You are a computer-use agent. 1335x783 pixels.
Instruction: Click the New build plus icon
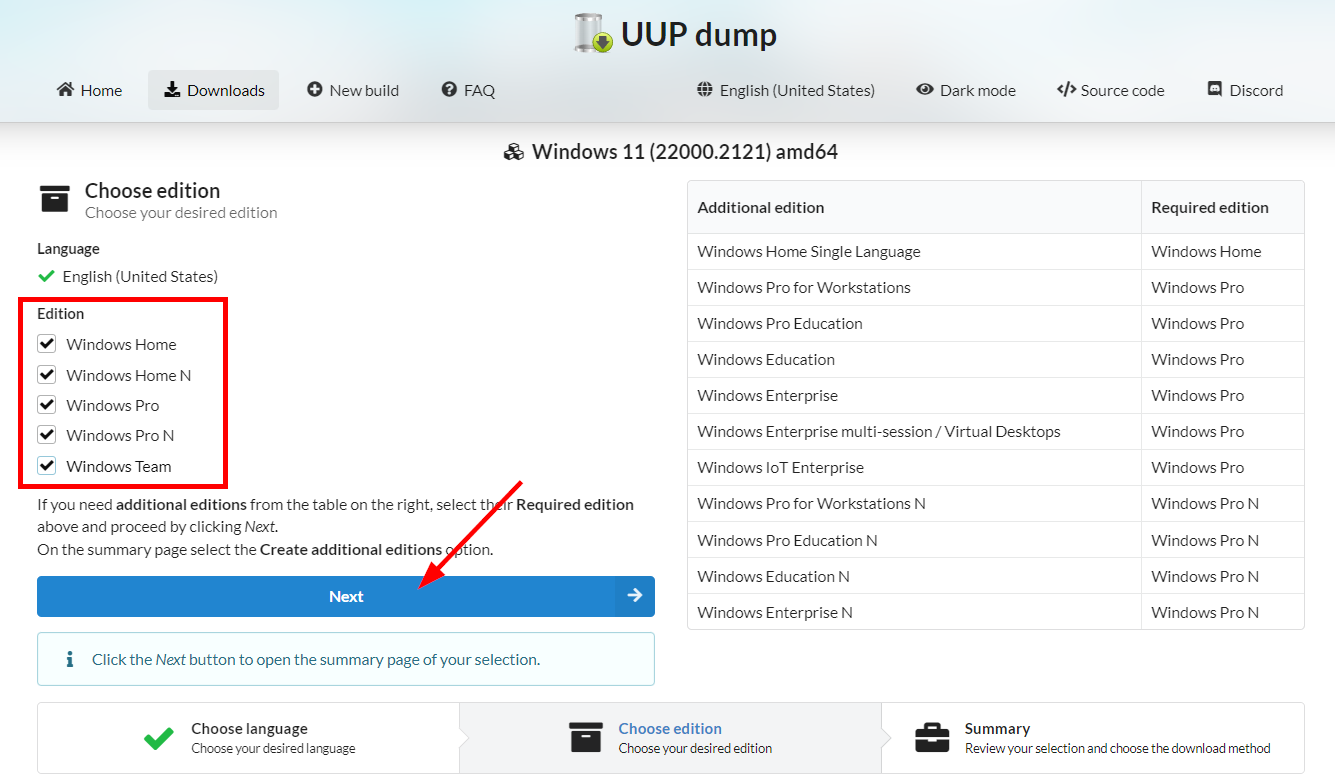pyautogui.click(x=315, y=90)
